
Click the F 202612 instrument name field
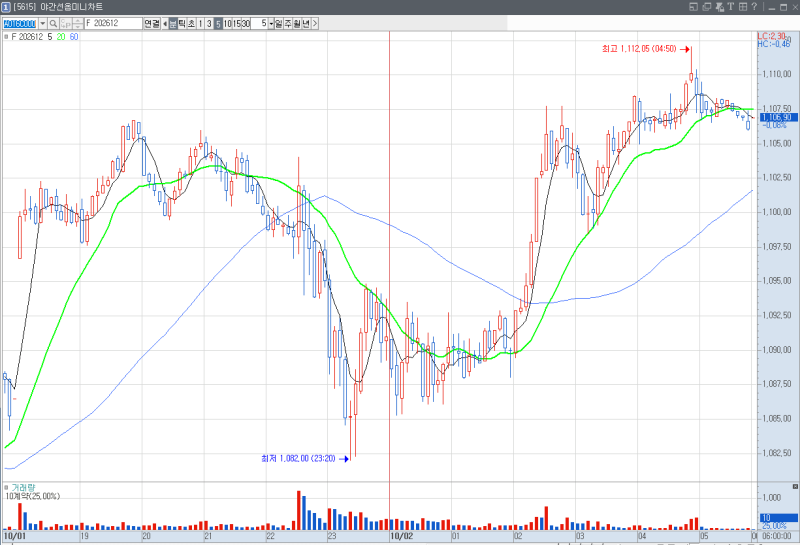pyautogui.click(x=113, y=23)
